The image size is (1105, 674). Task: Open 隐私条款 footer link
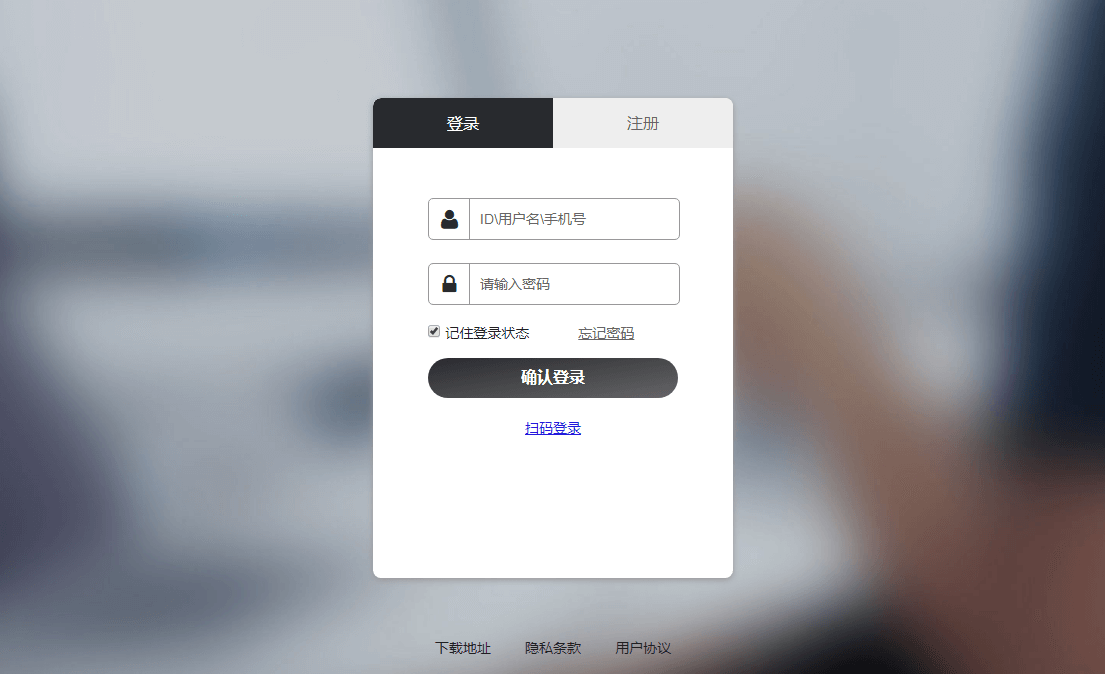pyautogui.click(x=553, y=647)
